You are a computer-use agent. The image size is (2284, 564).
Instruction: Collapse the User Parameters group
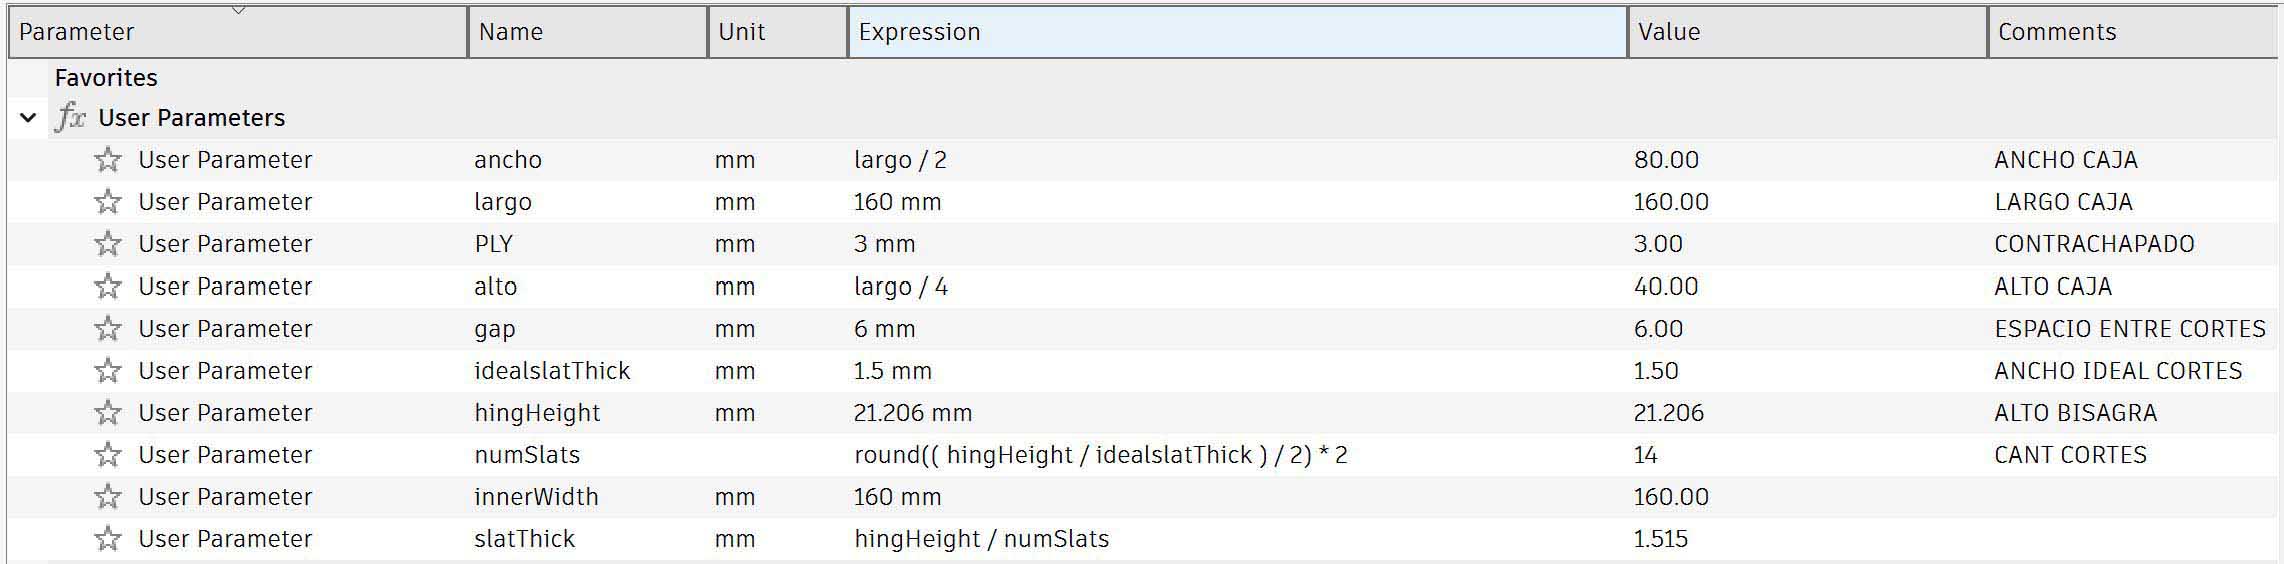tap(28, 118)
